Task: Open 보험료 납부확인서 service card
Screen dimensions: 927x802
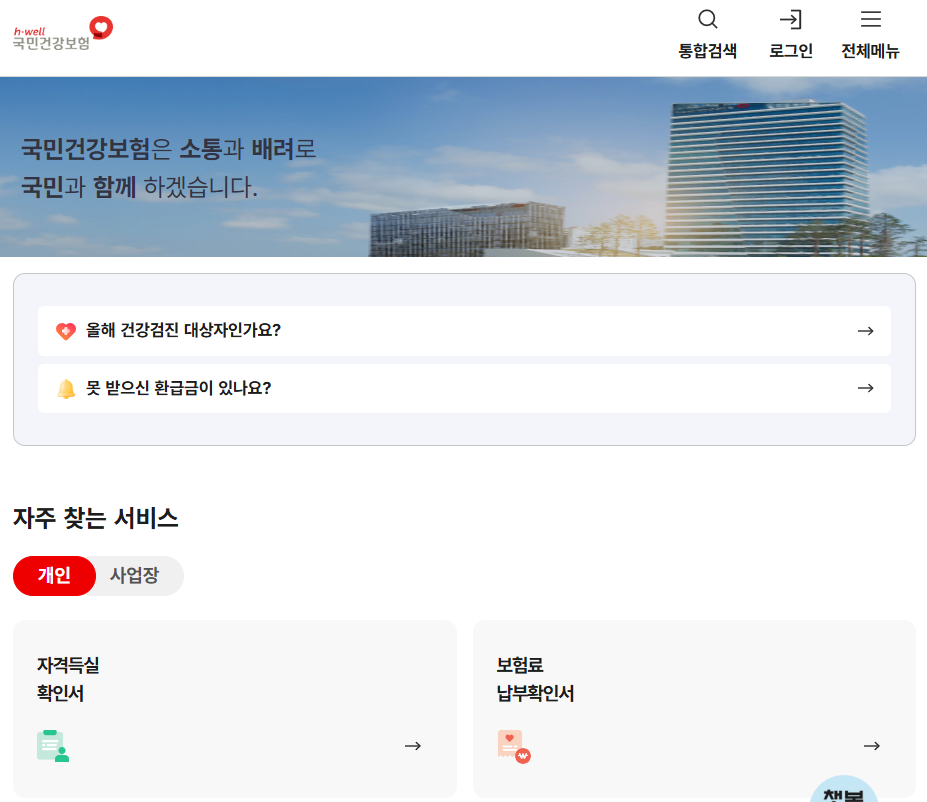Action: [x=694, y=709]
